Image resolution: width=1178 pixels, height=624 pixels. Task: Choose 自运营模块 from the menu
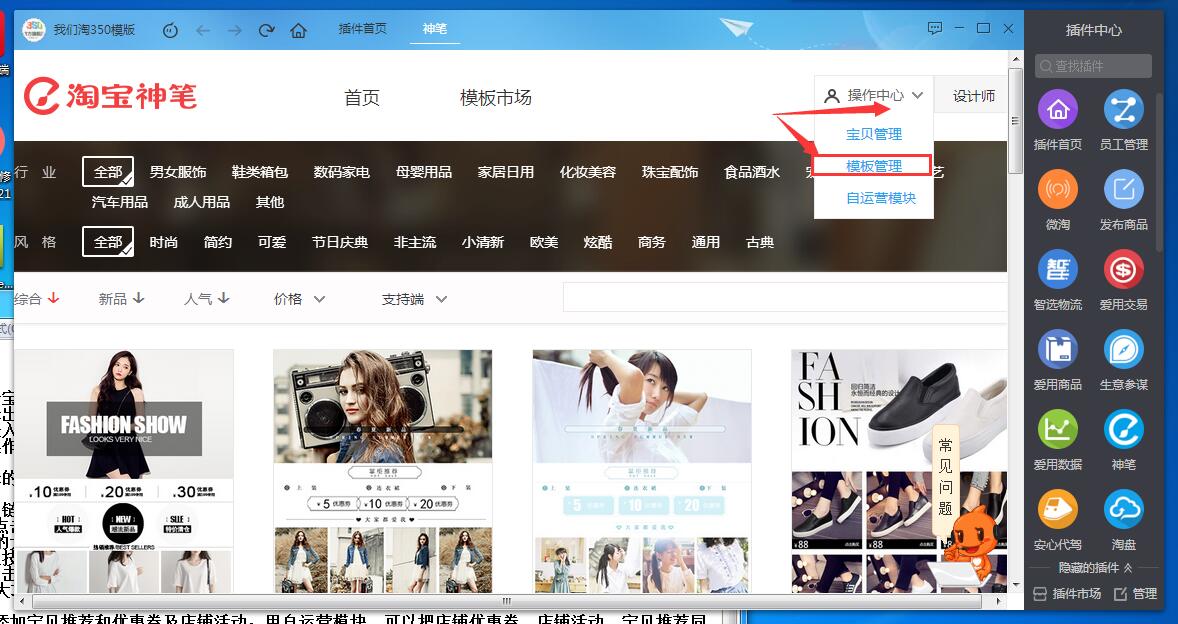point(881,198)
